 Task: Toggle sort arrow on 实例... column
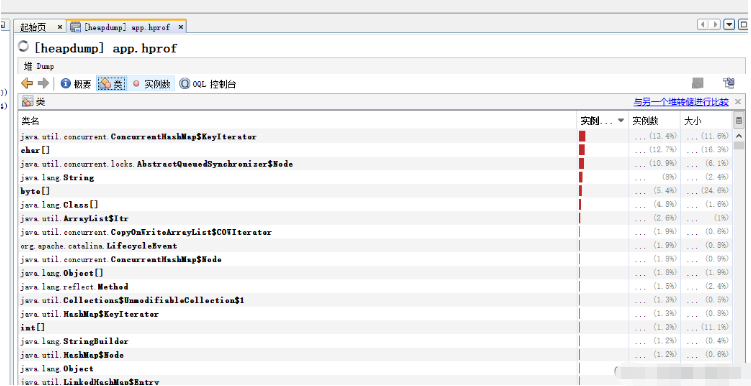pos(621,121)
